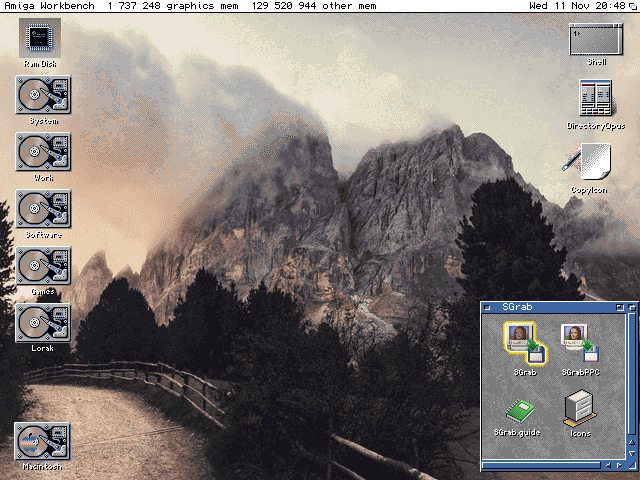Click the Software hard drive icon
The height and width of the screenshot is (480, 640).
point(43,209)
